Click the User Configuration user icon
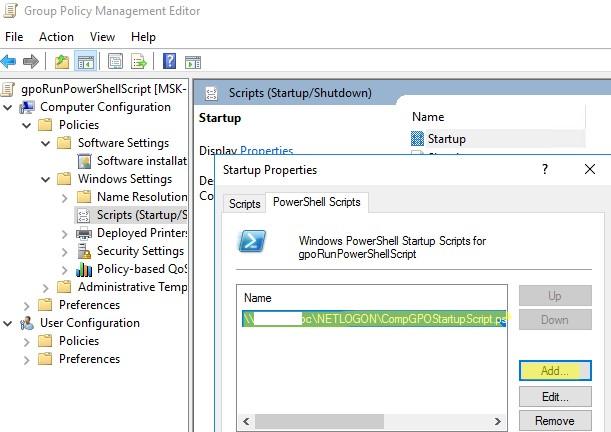Screen dimensions: 611x432 point(27,323)
